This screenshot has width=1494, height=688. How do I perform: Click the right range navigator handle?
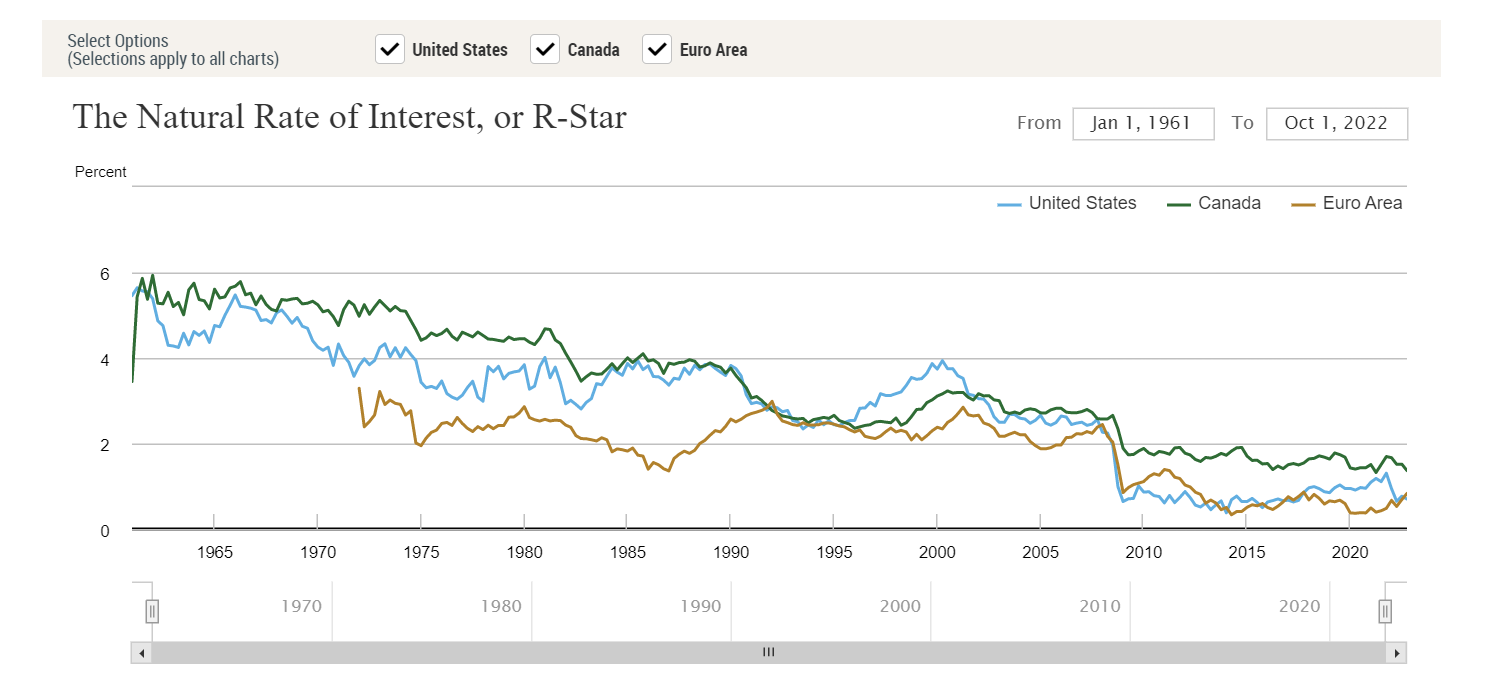click(x=1385, y=610)
